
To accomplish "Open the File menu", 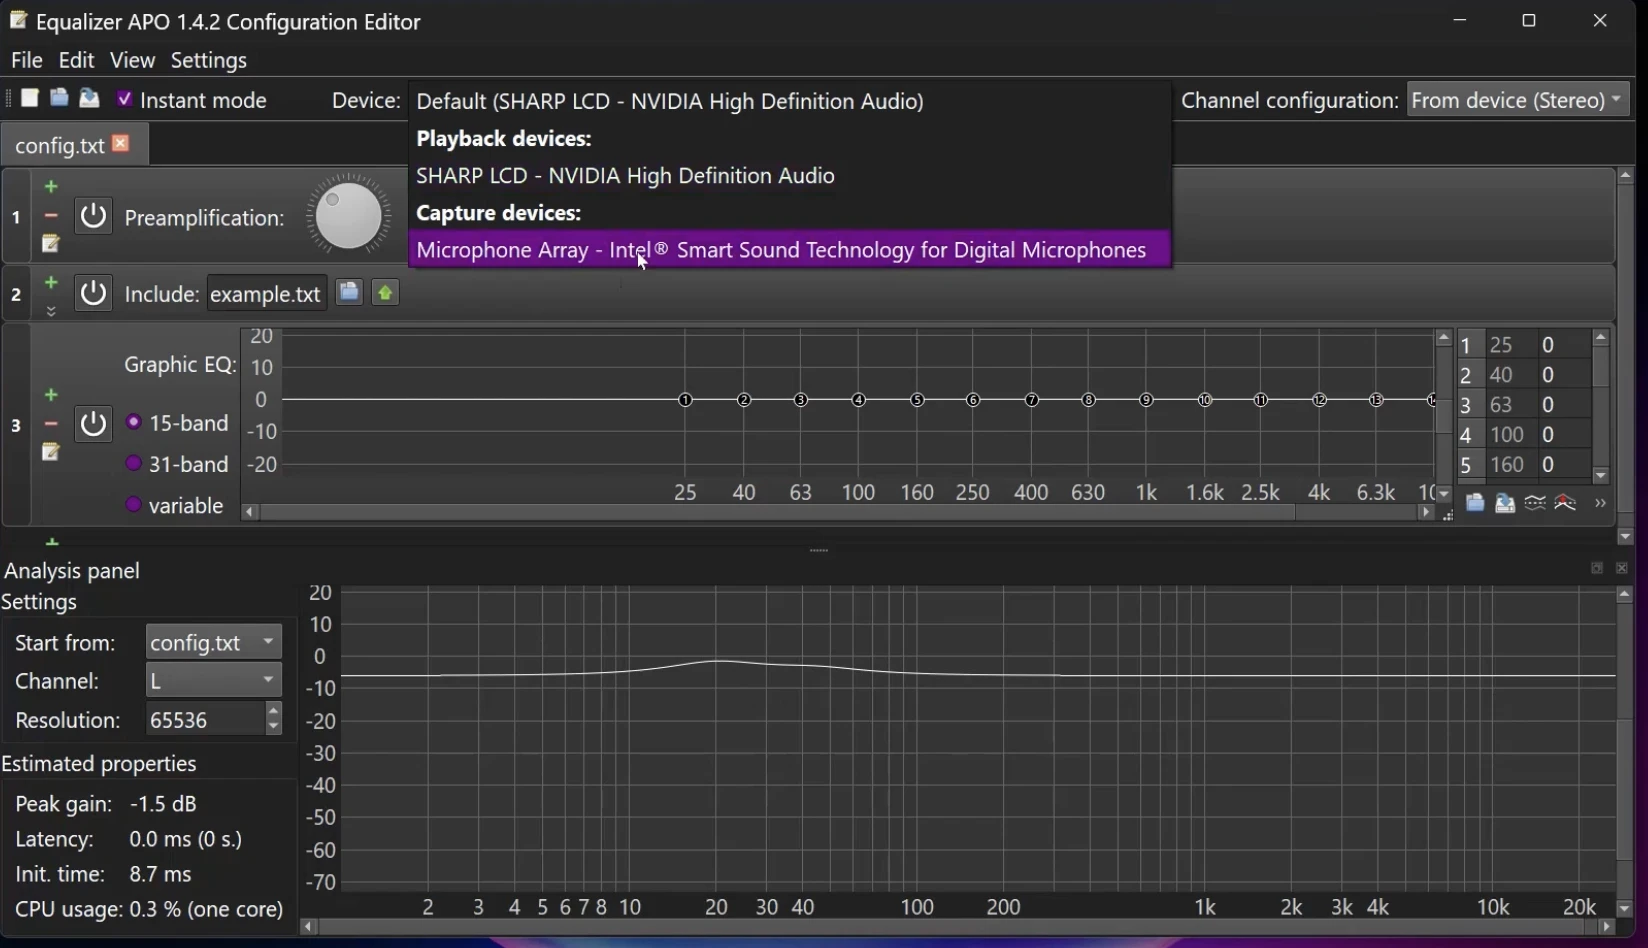I will [x=27, y=60].
